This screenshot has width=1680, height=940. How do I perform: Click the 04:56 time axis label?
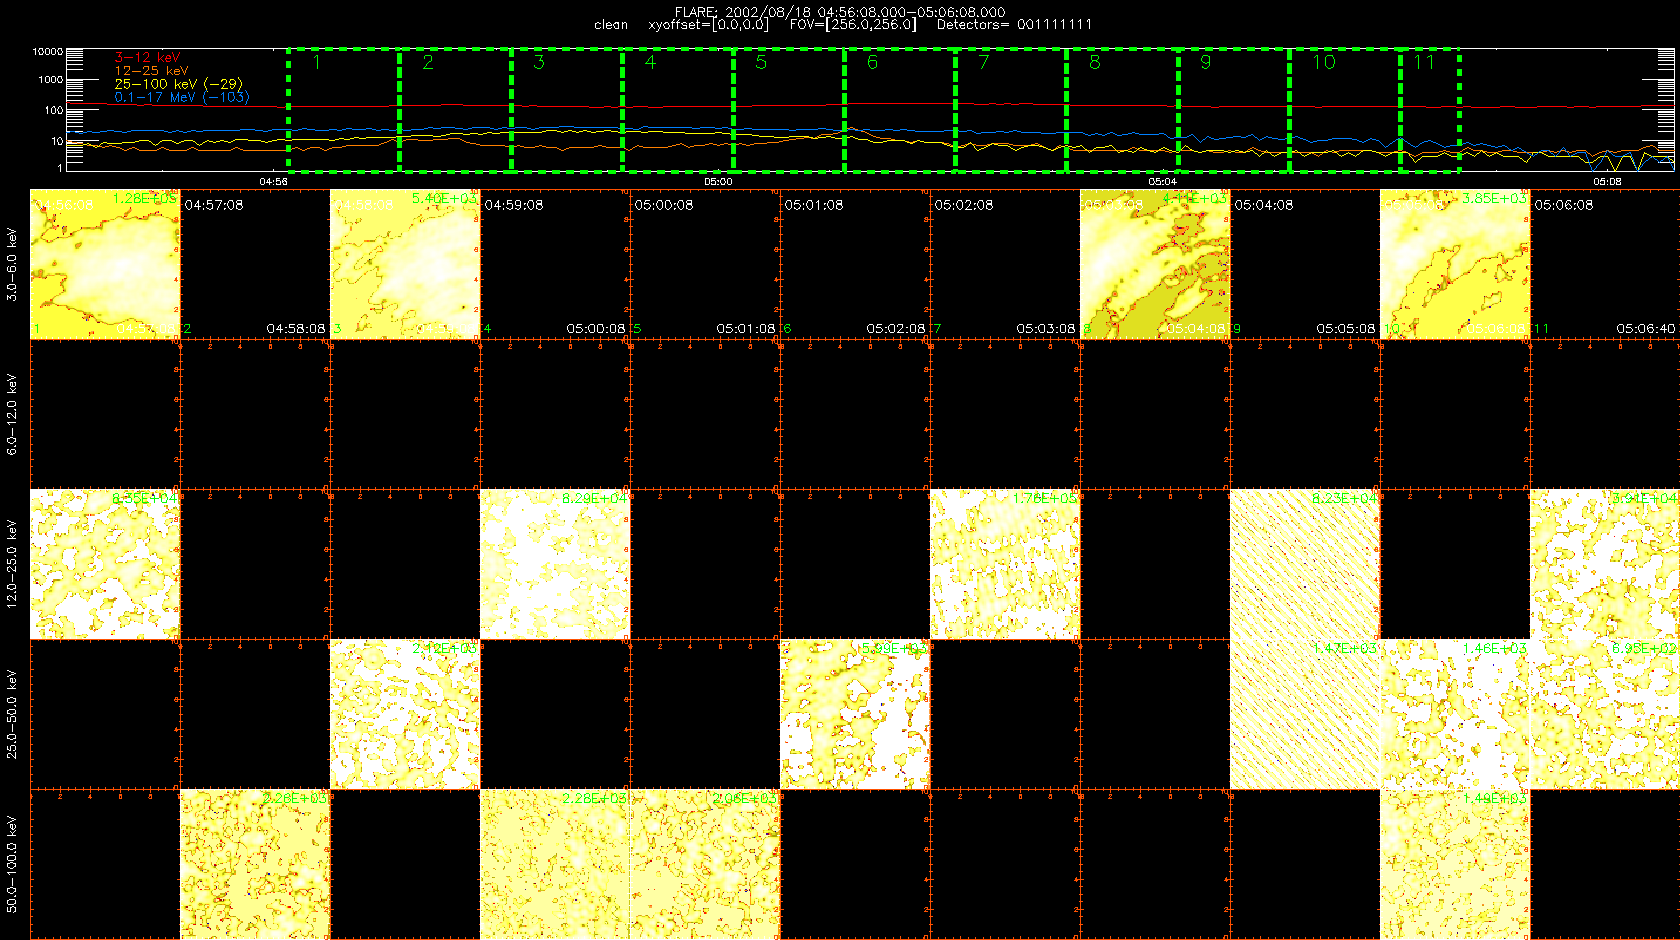point(273,182)
